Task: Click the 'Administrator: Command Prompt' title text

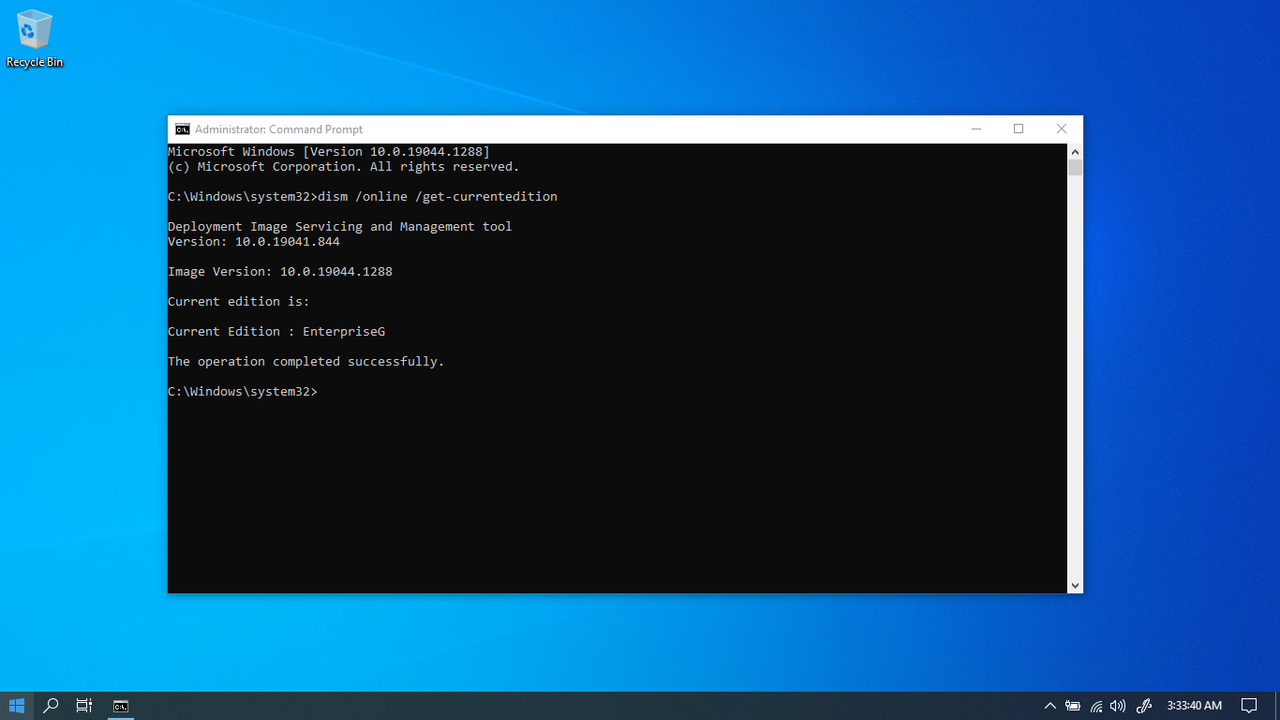Action: [279, 129]
